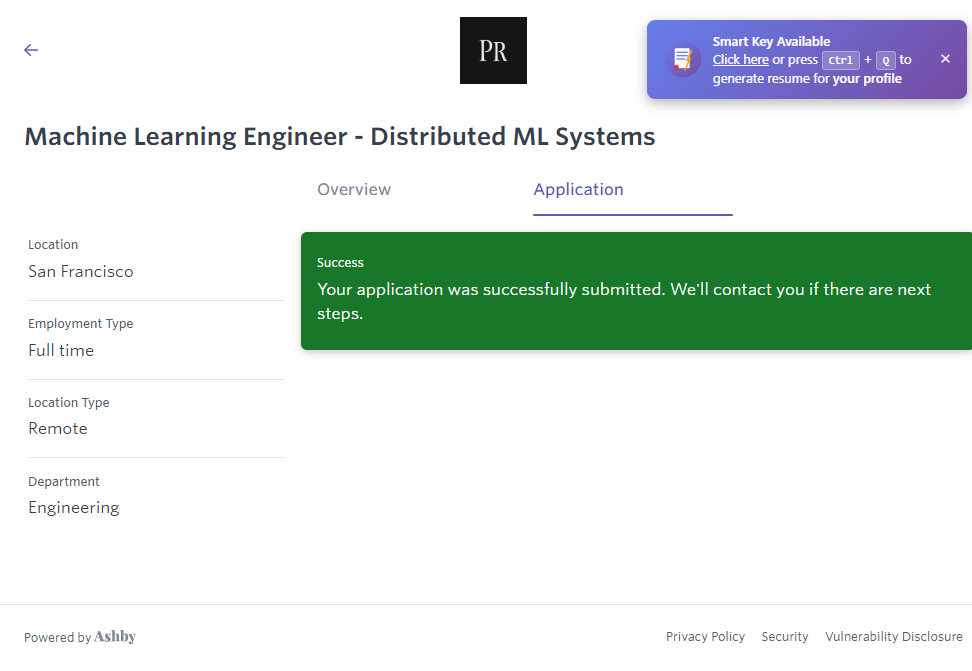The height and width of the screenshot is (671, 972).
Task: Dismiss the Smart Key Available notification
Action: click(945, 59)
